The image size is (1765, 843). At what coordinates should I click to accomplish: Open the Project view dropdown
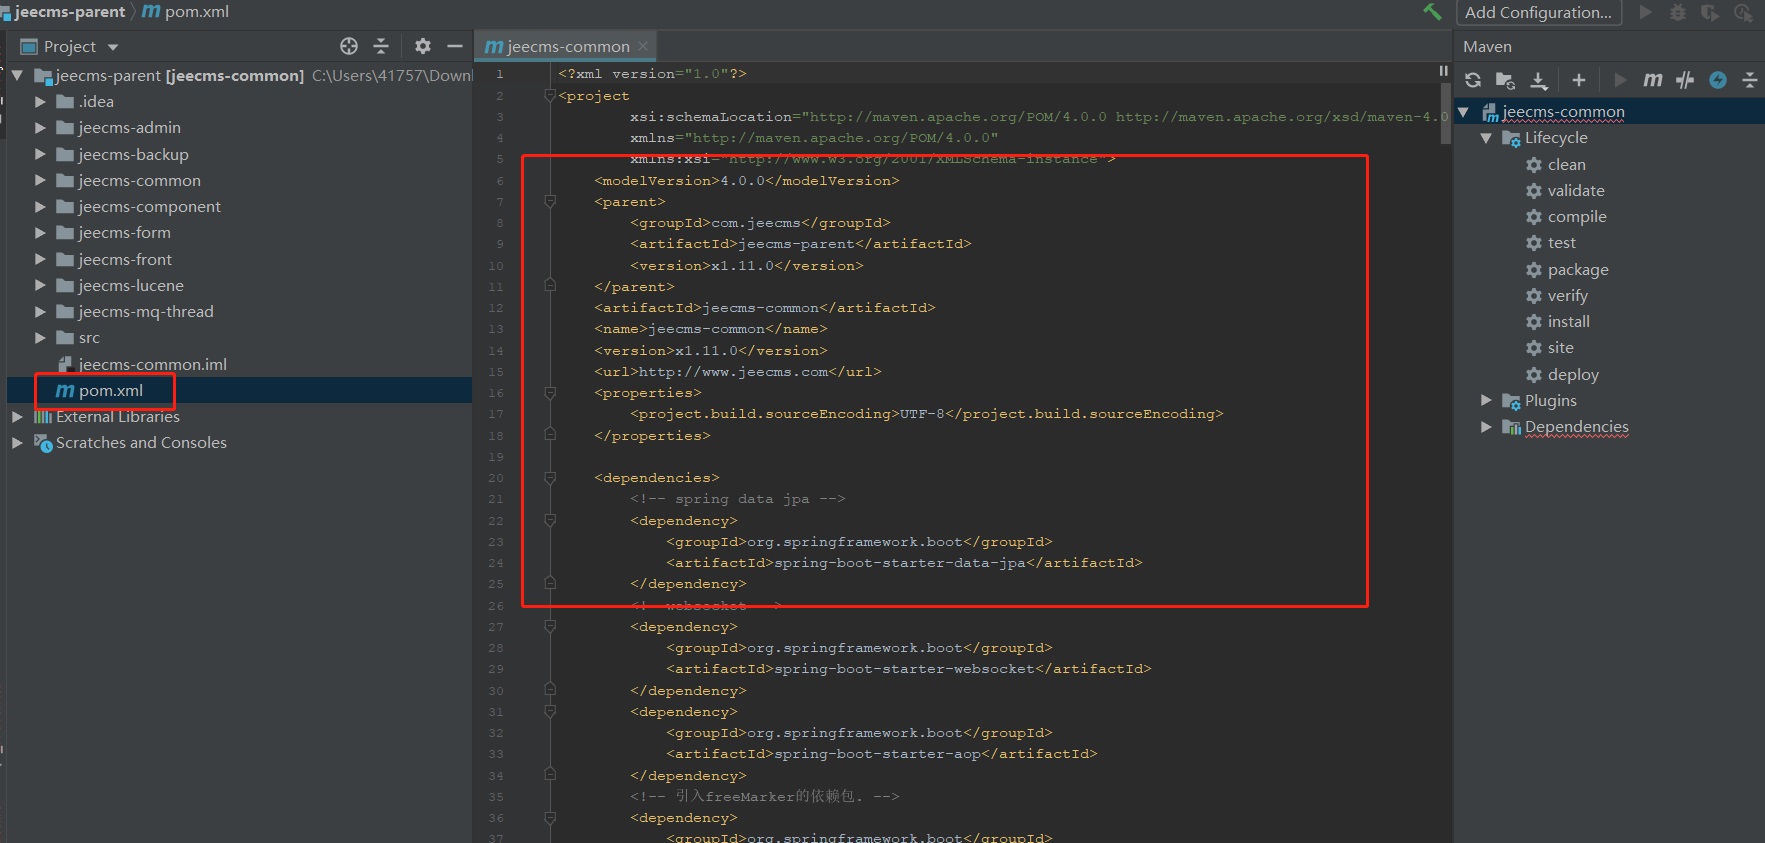(113, 47)
